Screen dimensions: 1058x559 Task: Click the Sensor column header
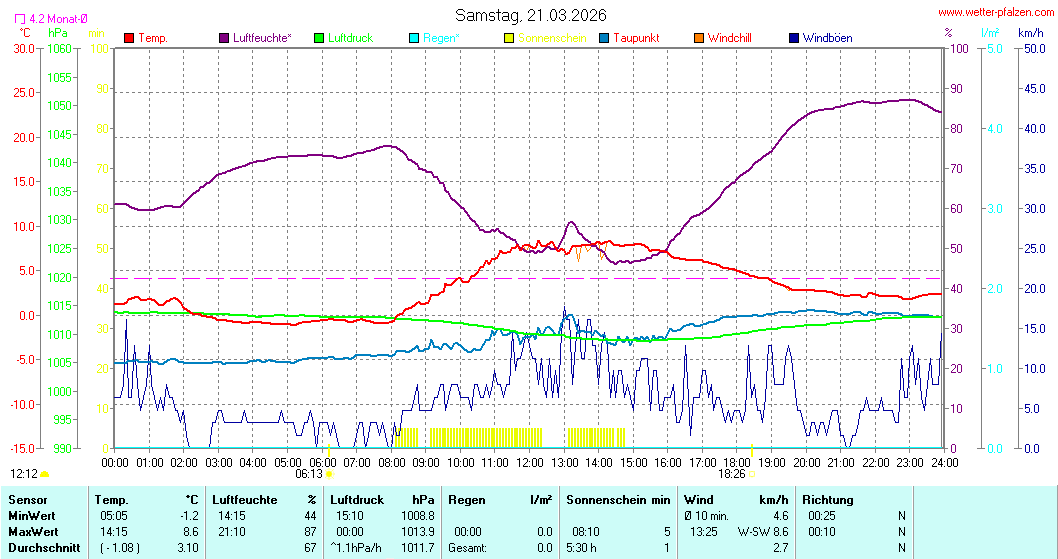tap(27, 499)
